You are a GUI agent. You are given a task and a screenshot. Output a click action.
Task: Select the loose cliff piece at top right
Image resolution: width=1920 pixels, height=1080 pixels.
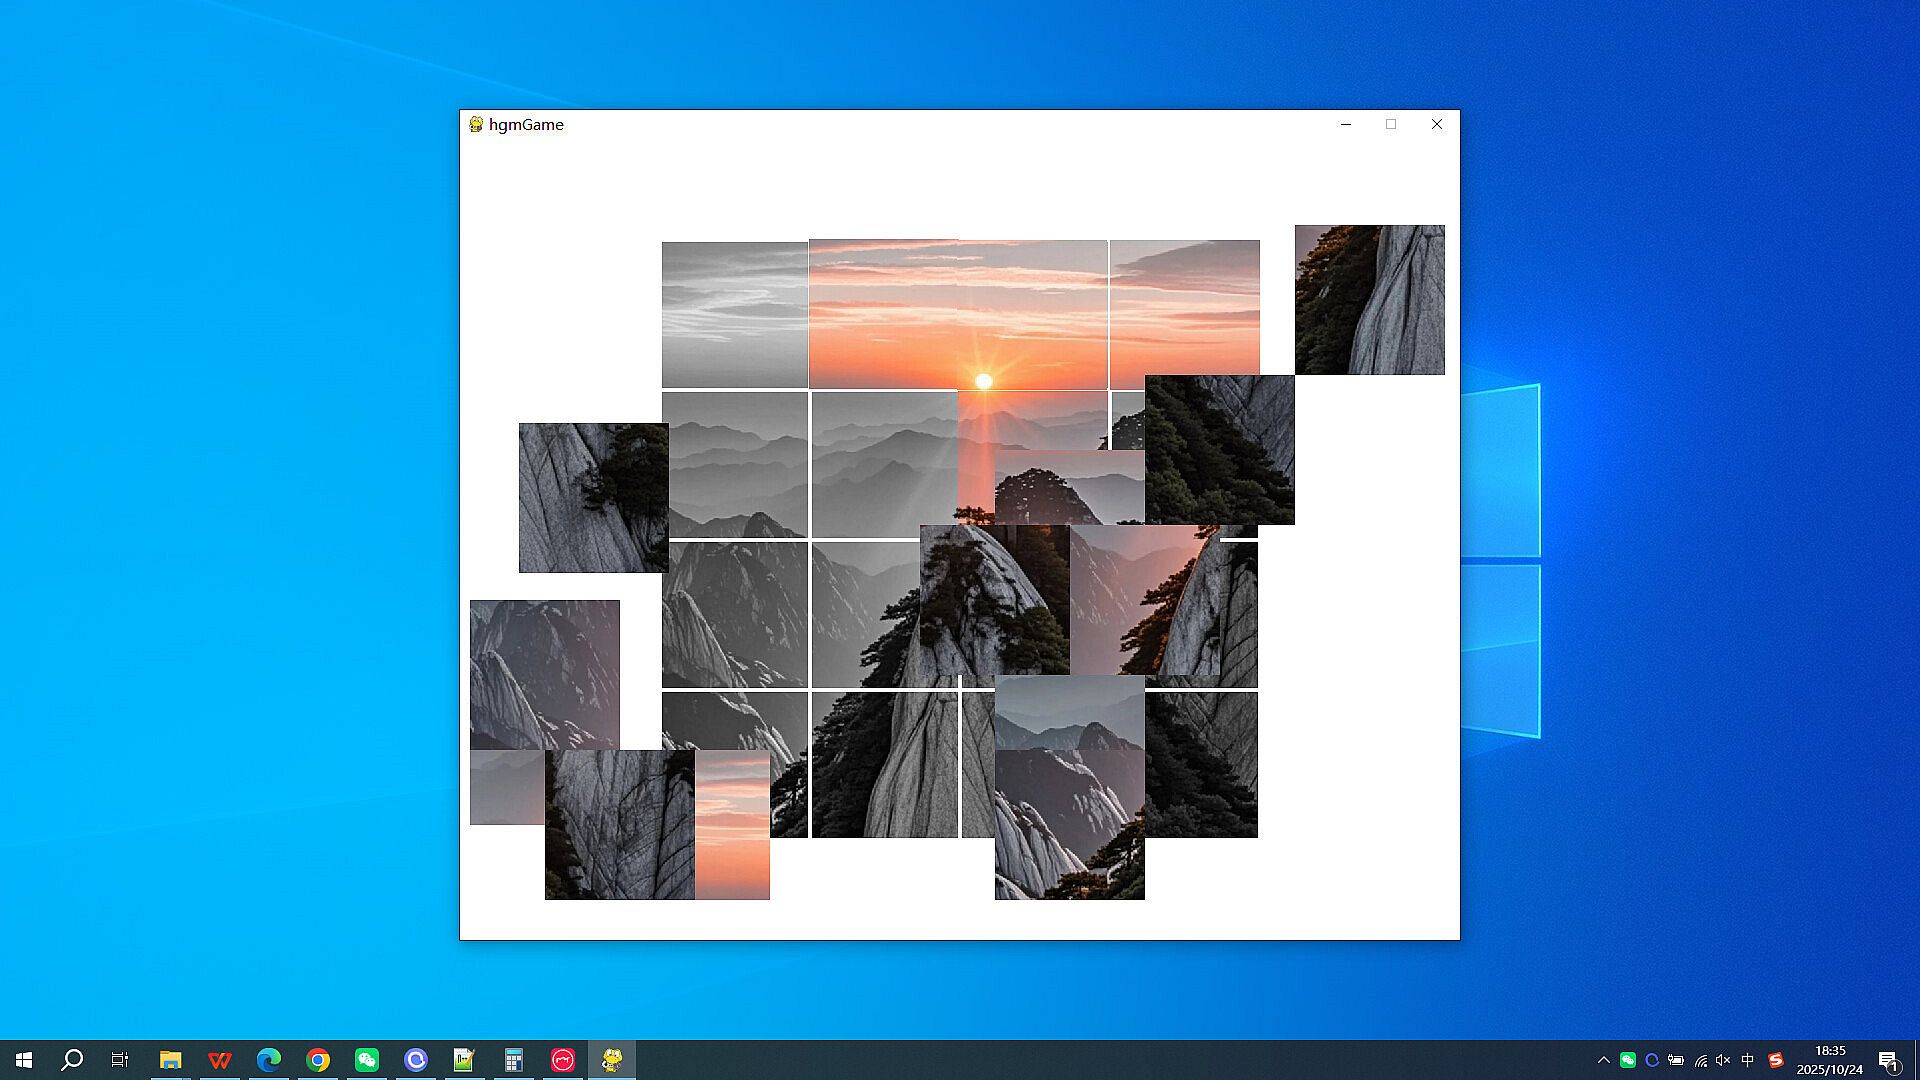tap(1369, 300)
